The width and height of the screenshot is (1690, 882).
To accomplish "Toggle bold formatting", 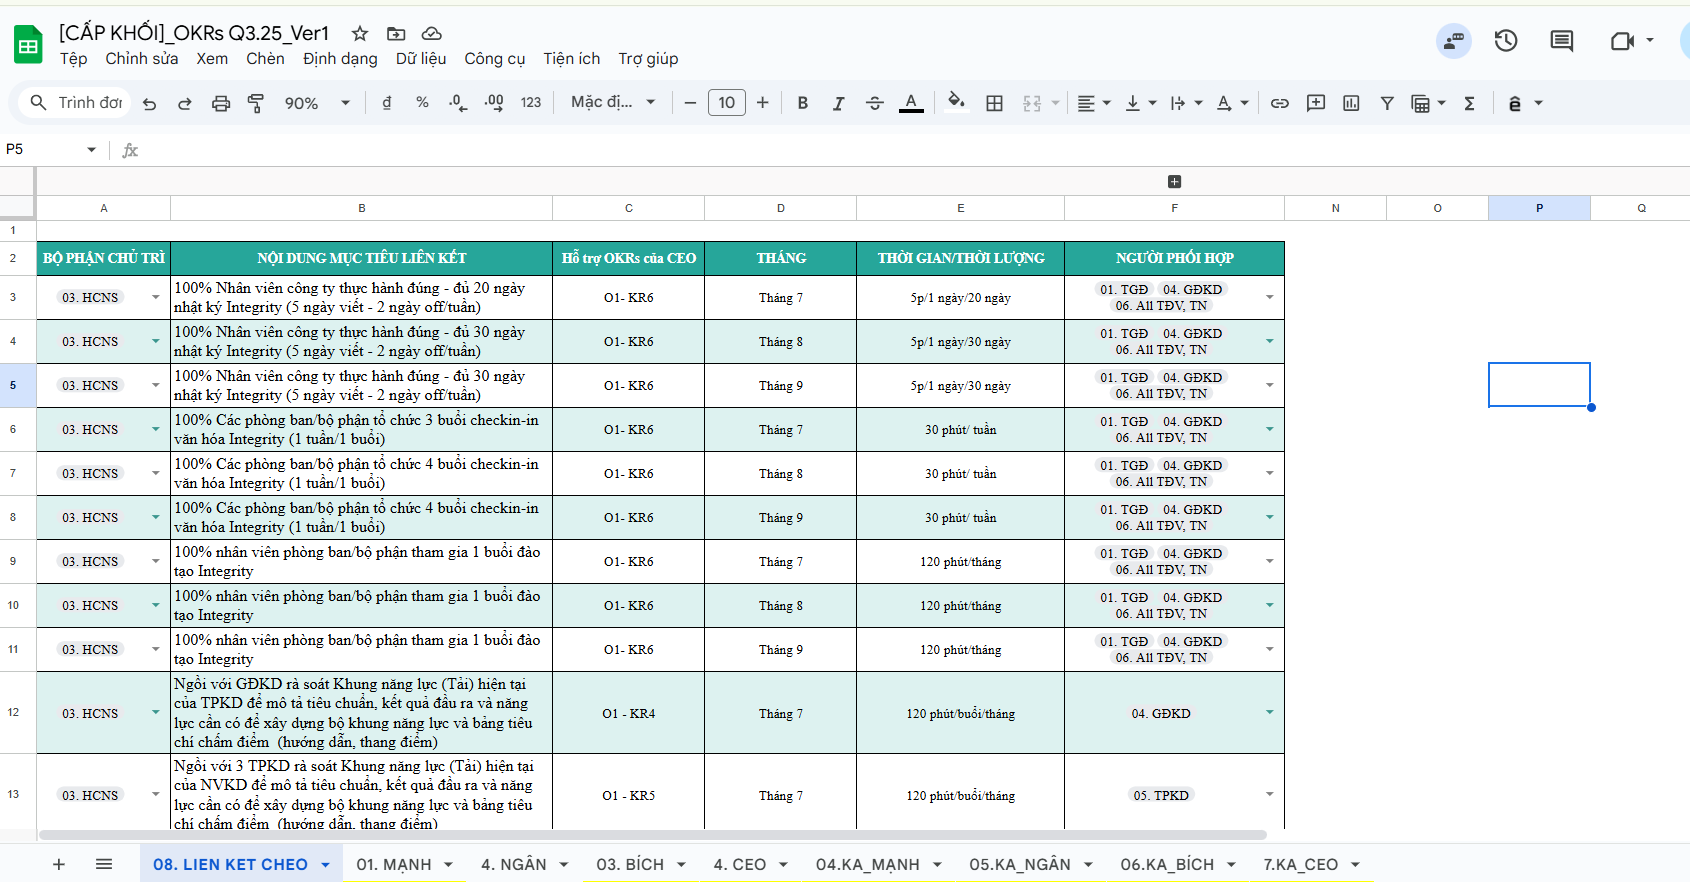I will (x=802, y=103).
